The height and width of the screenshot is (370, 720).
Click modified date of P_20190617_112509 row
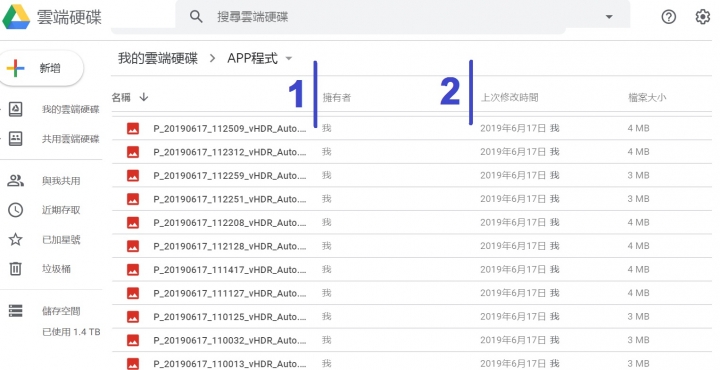tap(520, 128)
